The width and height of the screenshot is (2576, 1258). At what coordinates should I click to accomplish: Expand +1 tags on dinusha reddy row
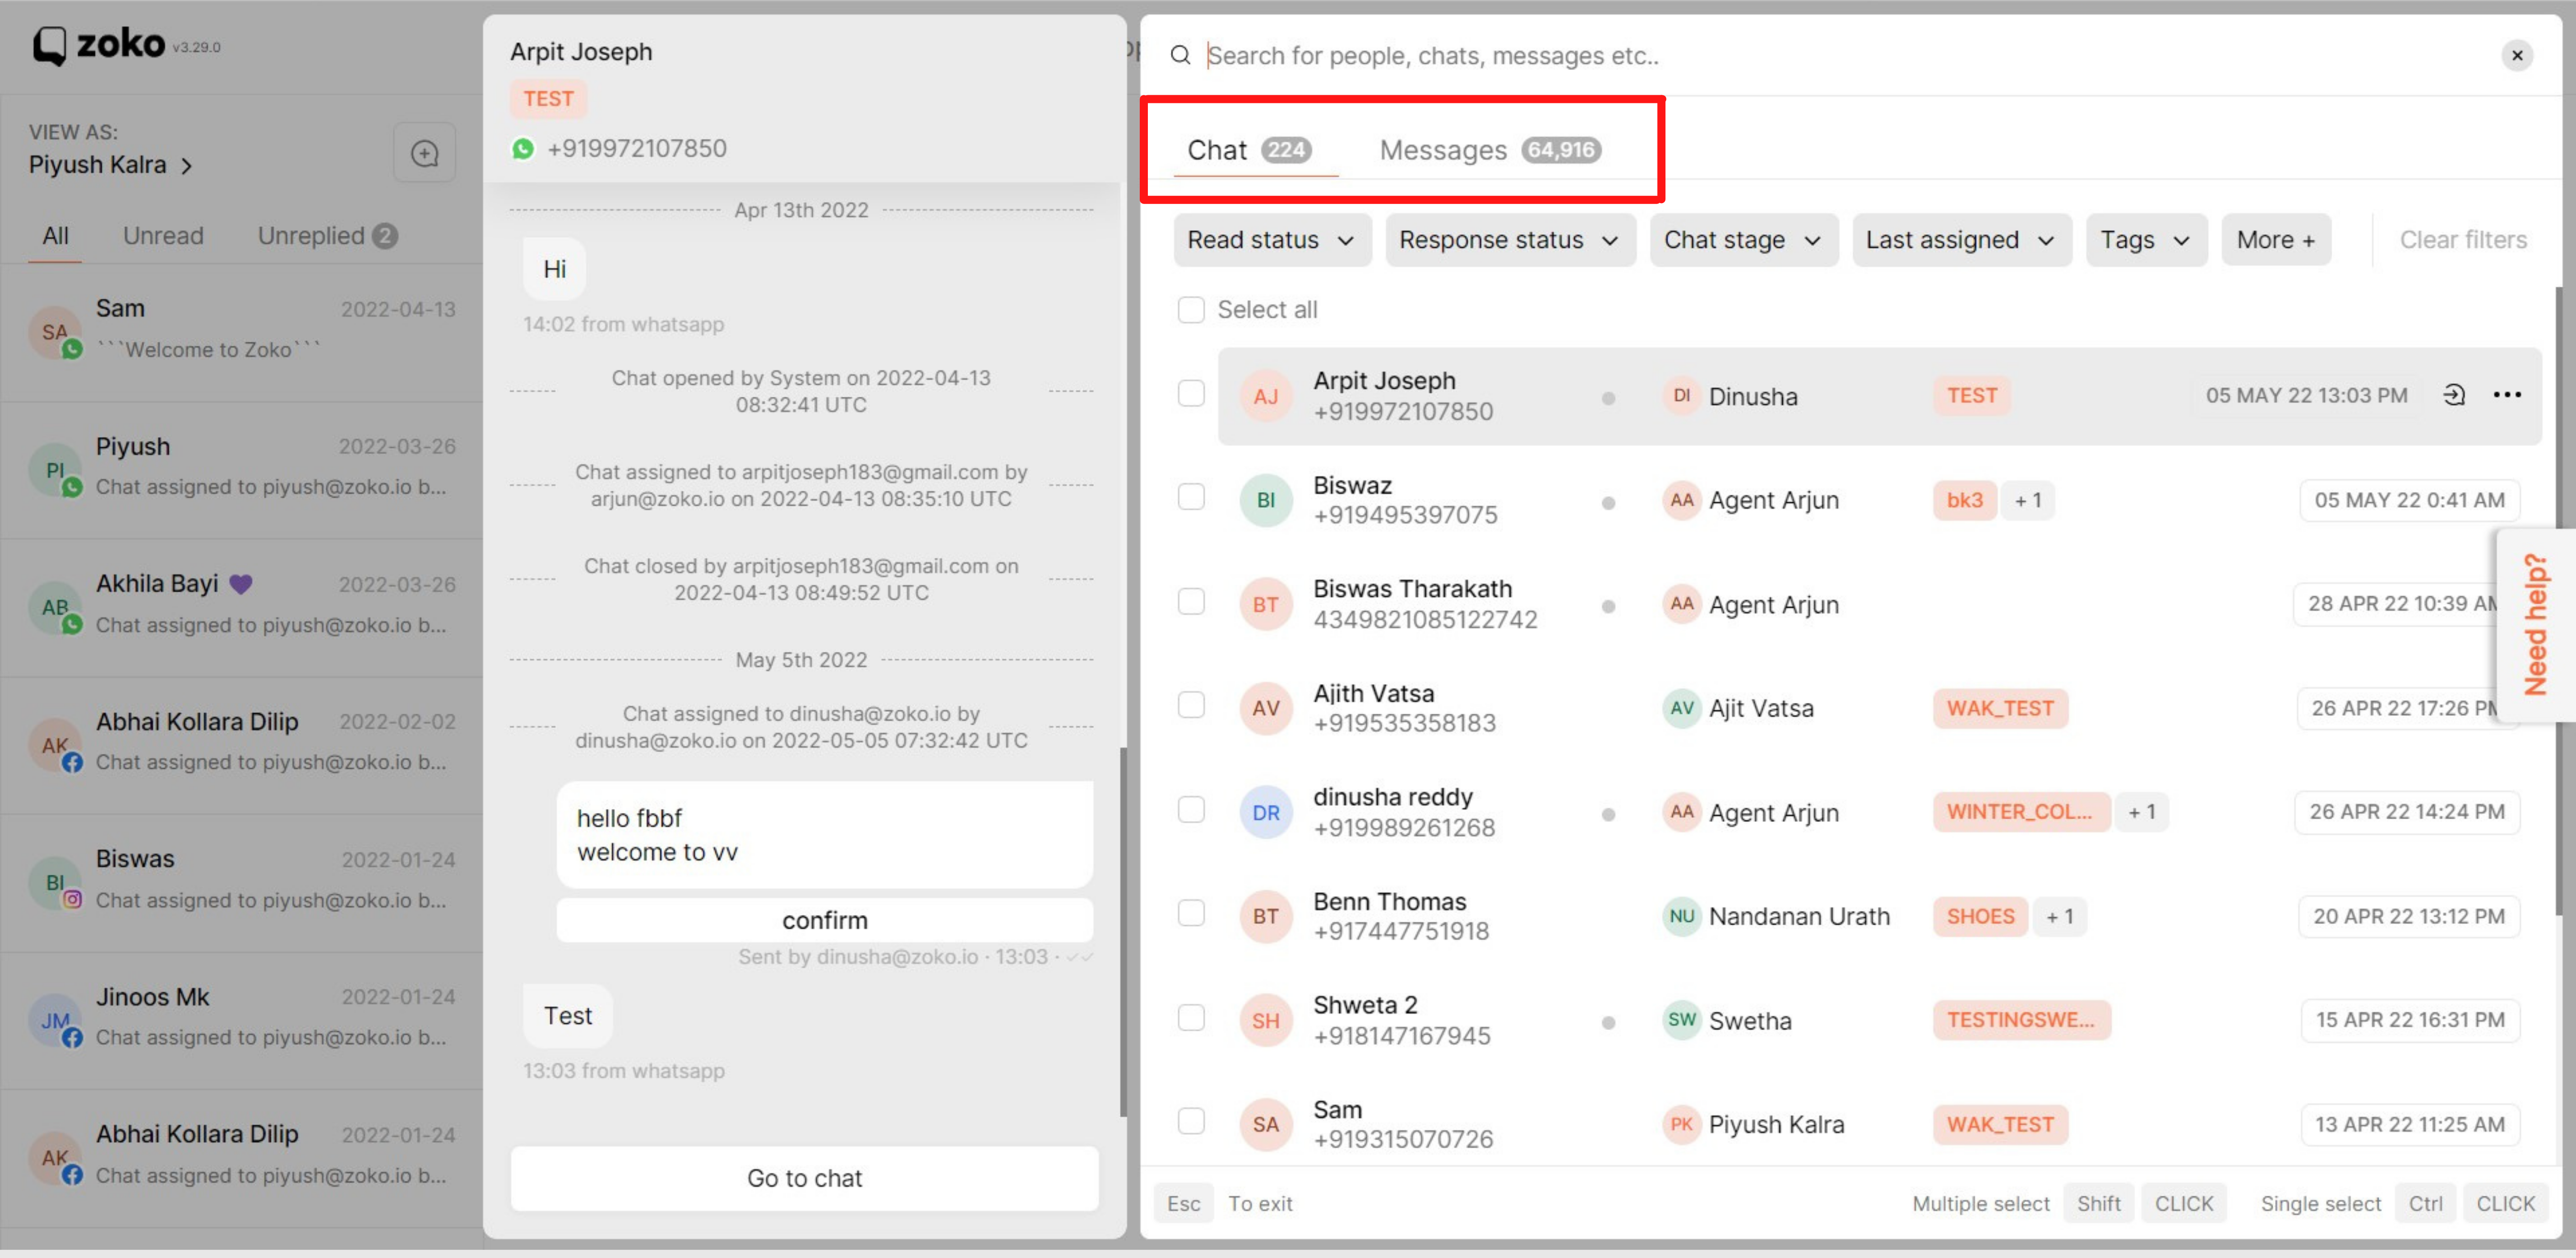[2141, 812]
